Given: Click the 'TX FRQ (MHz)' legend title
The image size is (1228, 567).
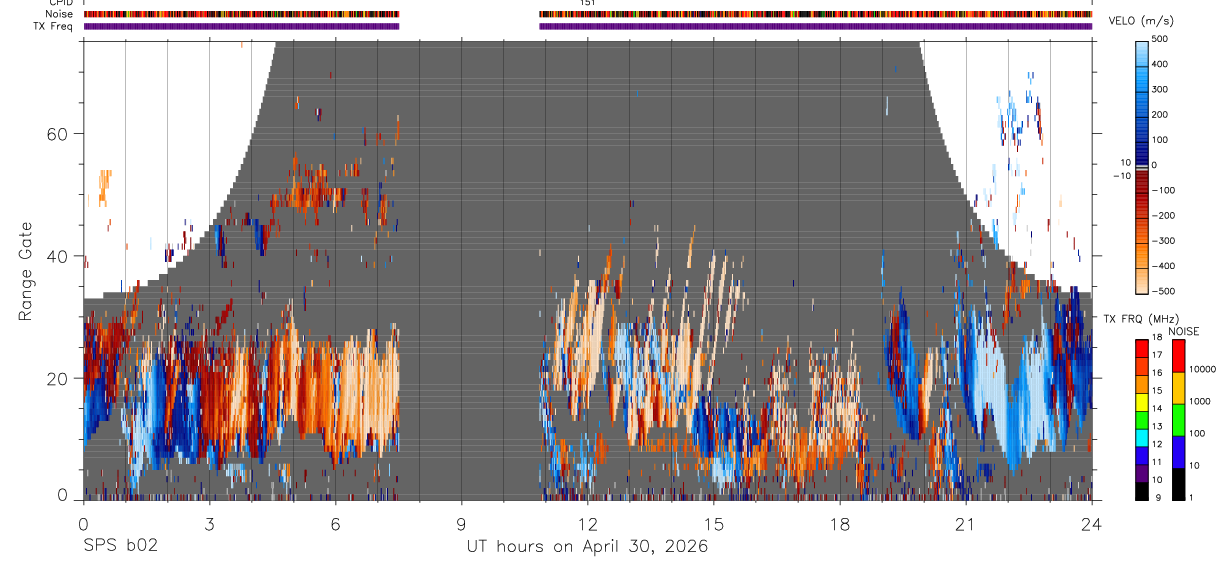Looking at the screenshot, I should [x=1143, y=319].
